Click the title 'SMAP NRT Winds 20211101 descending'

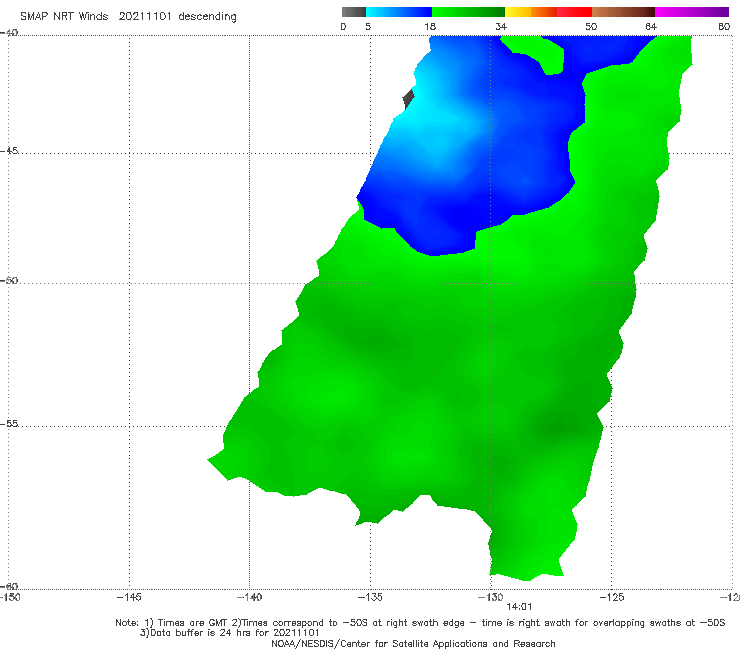(x=128, y=16)
